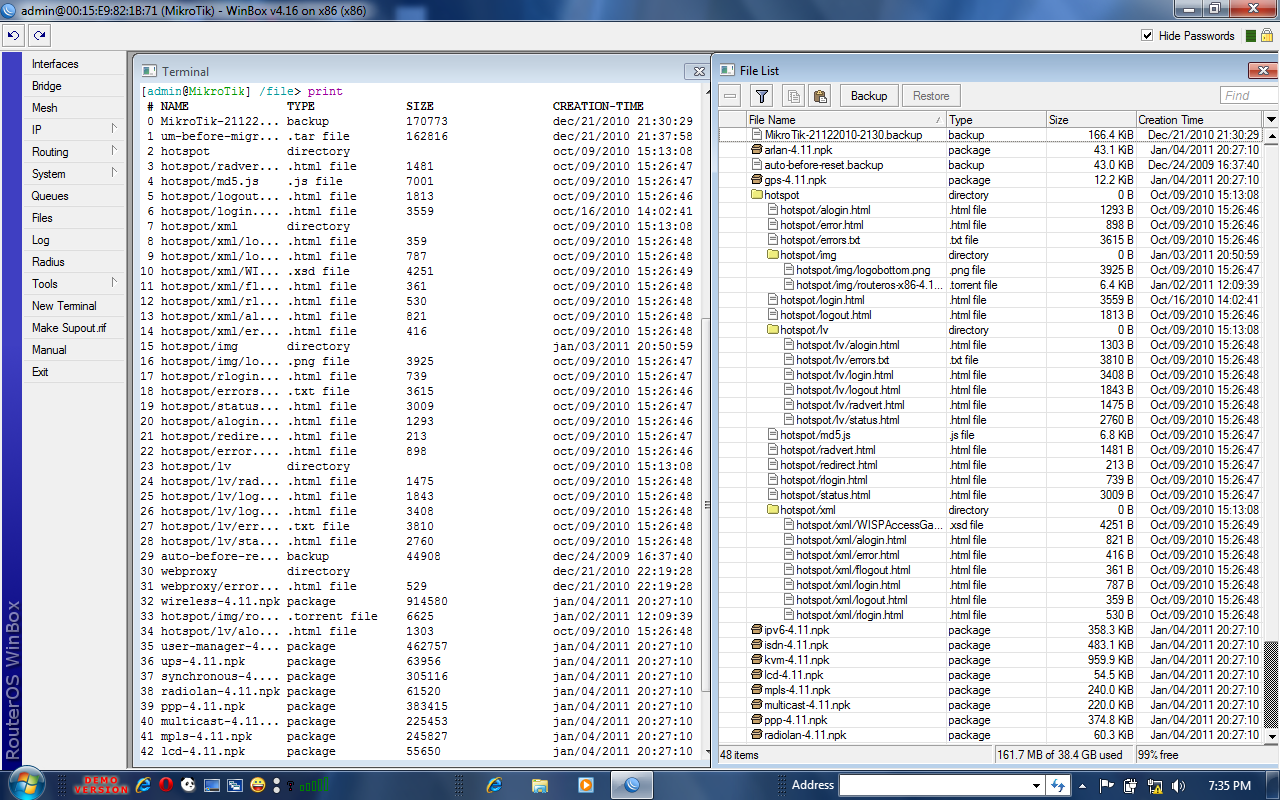Click the hotspot/img folder icon
The image size is (1280, 800).
point(773,255)
